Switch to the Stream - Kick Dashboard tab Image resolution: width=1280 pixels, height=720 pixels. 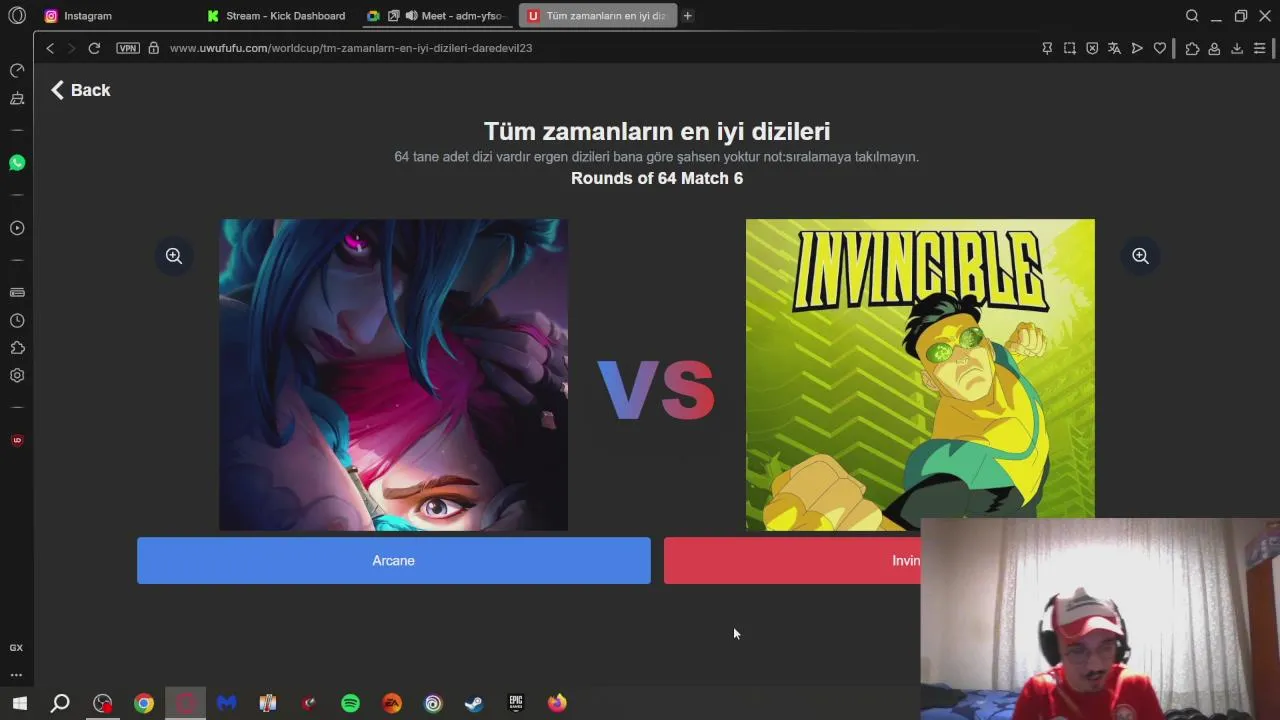coord(276,15)
